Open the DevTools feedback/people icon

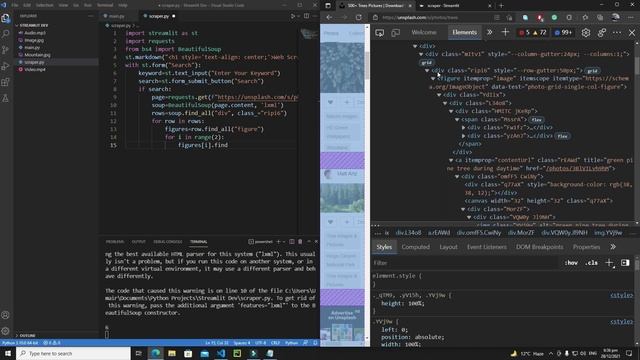(x=602, y=33)
